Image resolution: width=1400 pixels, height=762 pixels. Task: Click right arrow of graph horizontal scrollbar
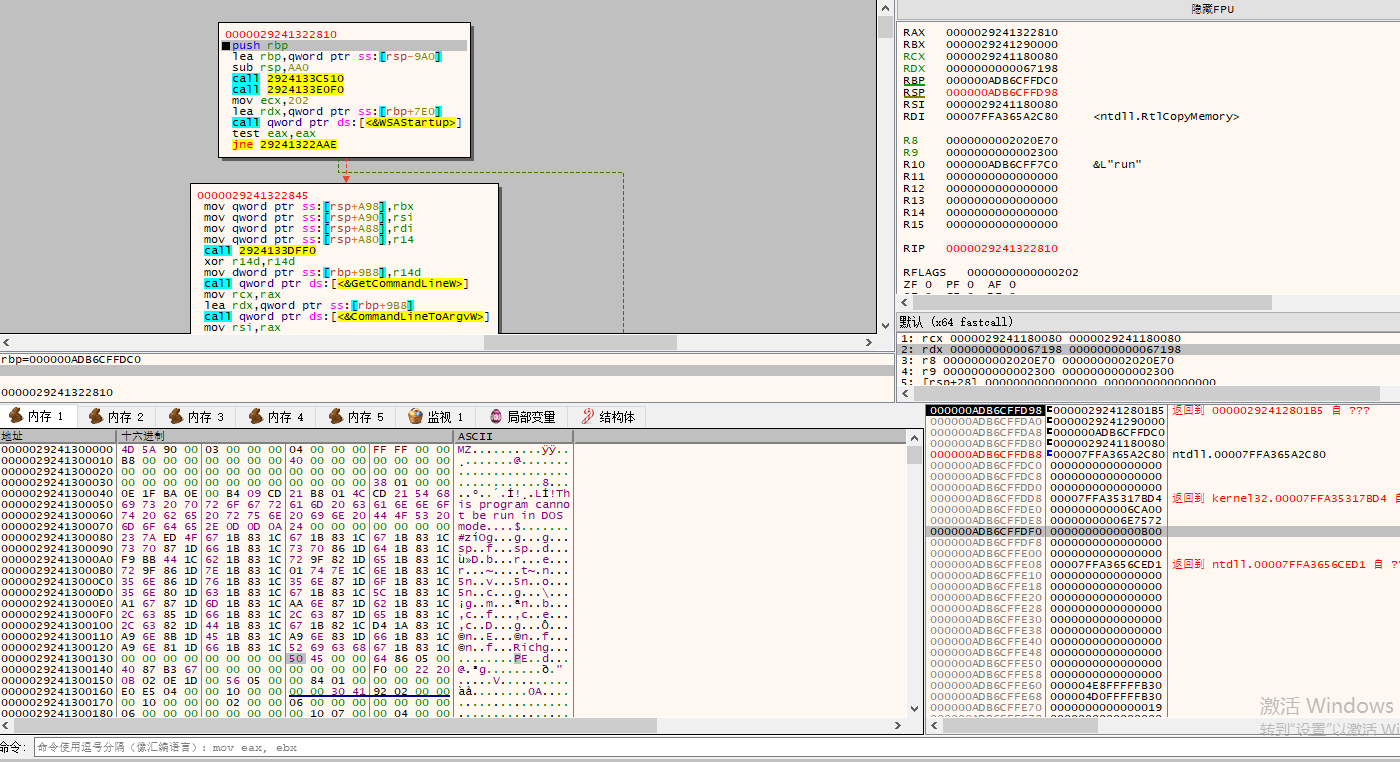(x=869, y=342)
